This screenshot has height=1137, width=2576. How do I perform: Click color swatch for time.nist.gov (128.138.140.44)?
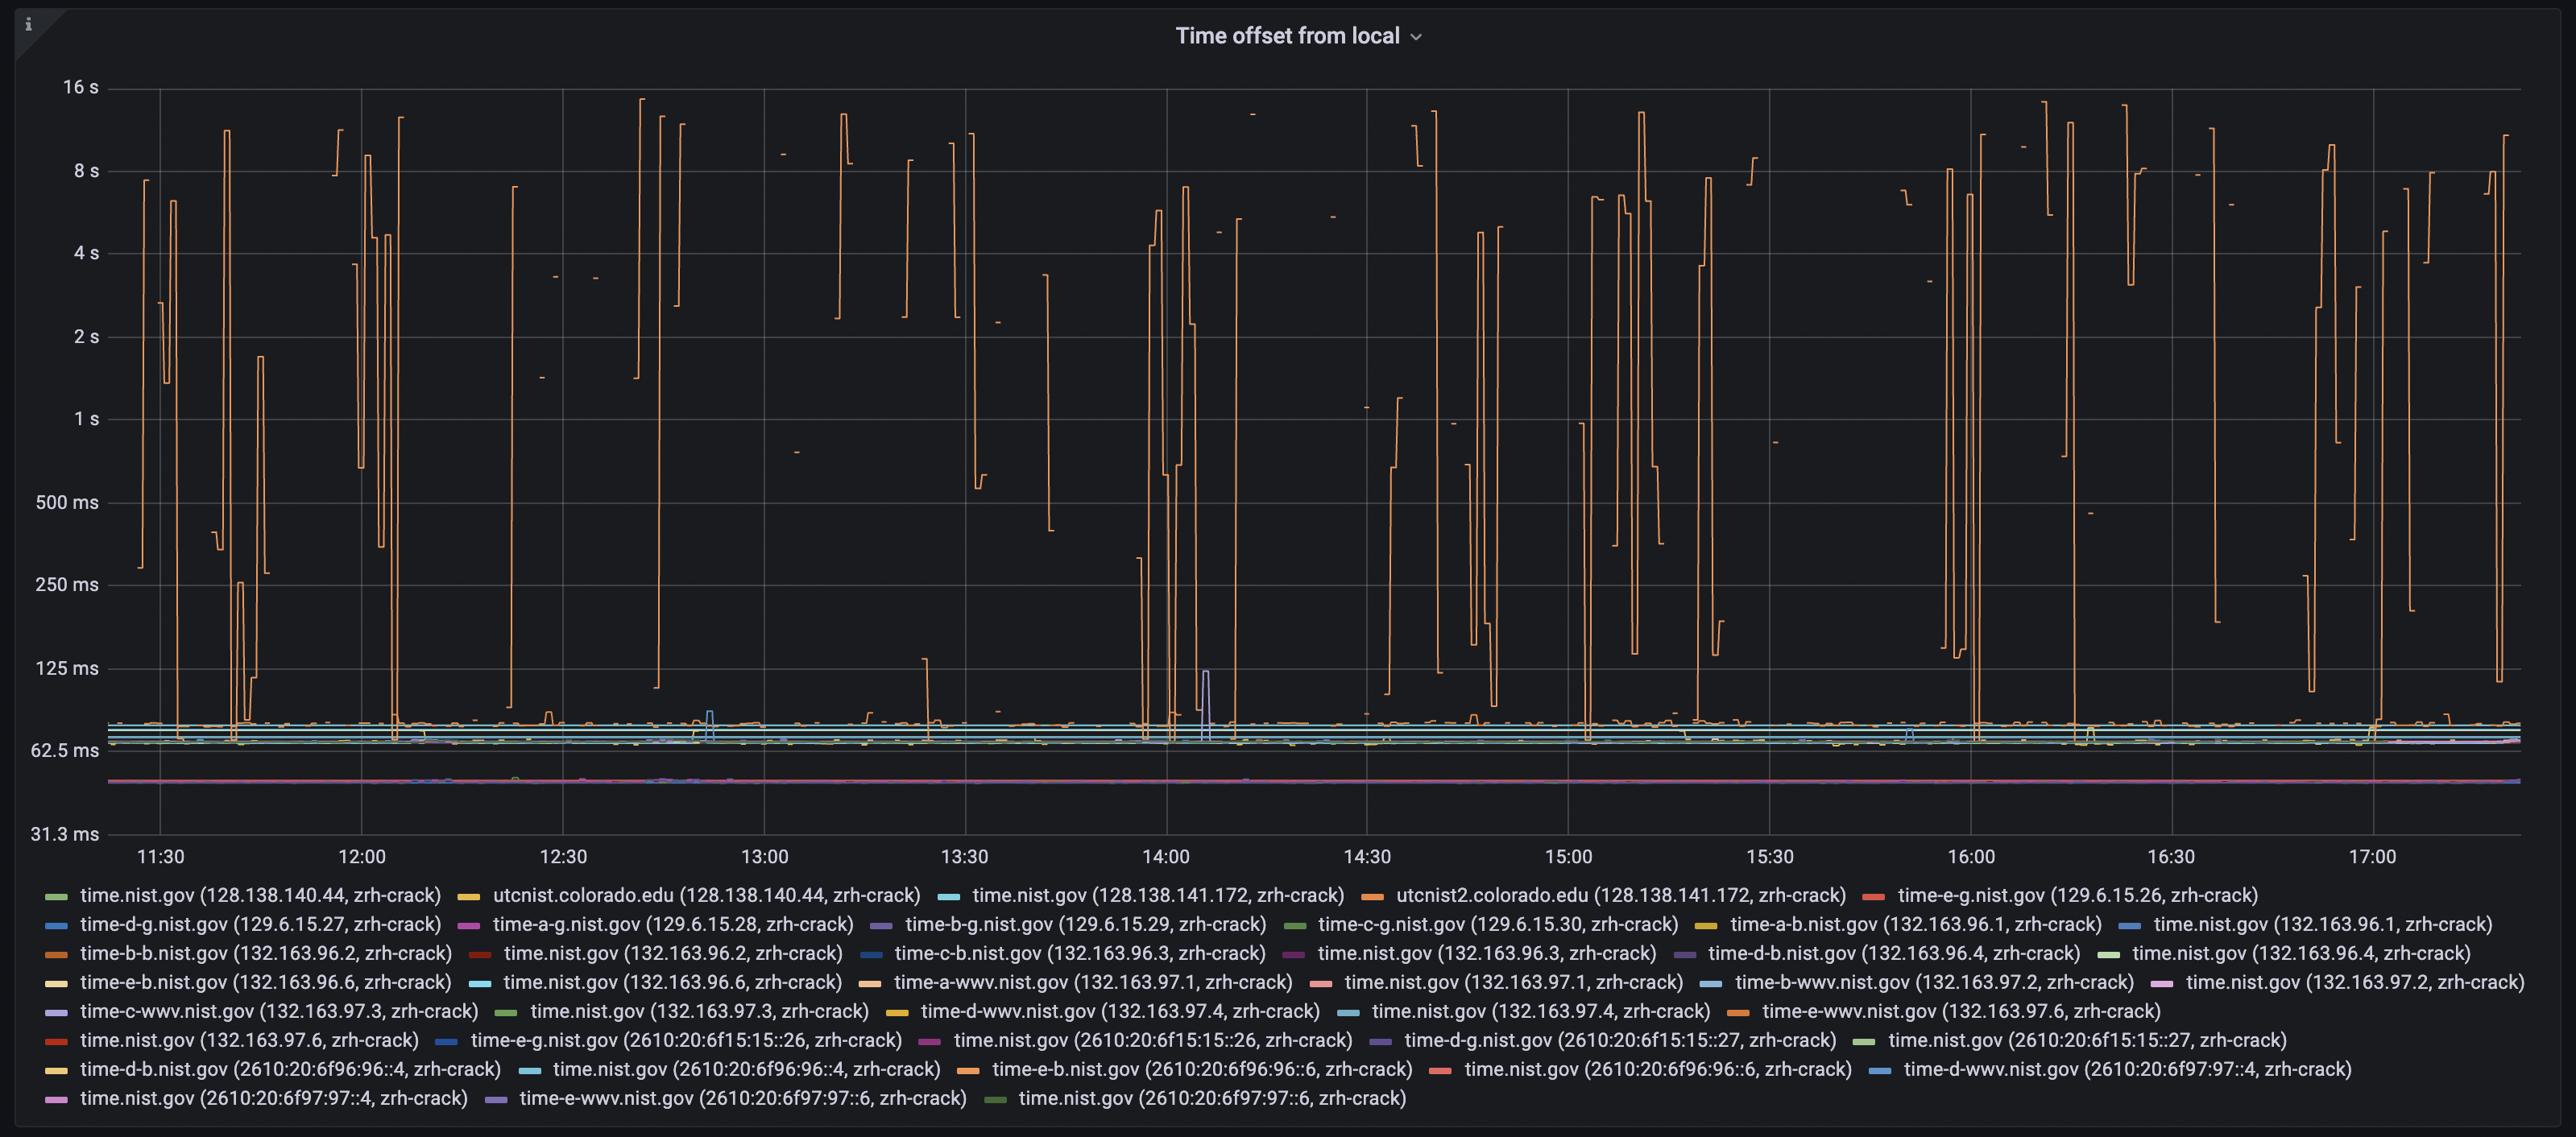tap(57, 896)
